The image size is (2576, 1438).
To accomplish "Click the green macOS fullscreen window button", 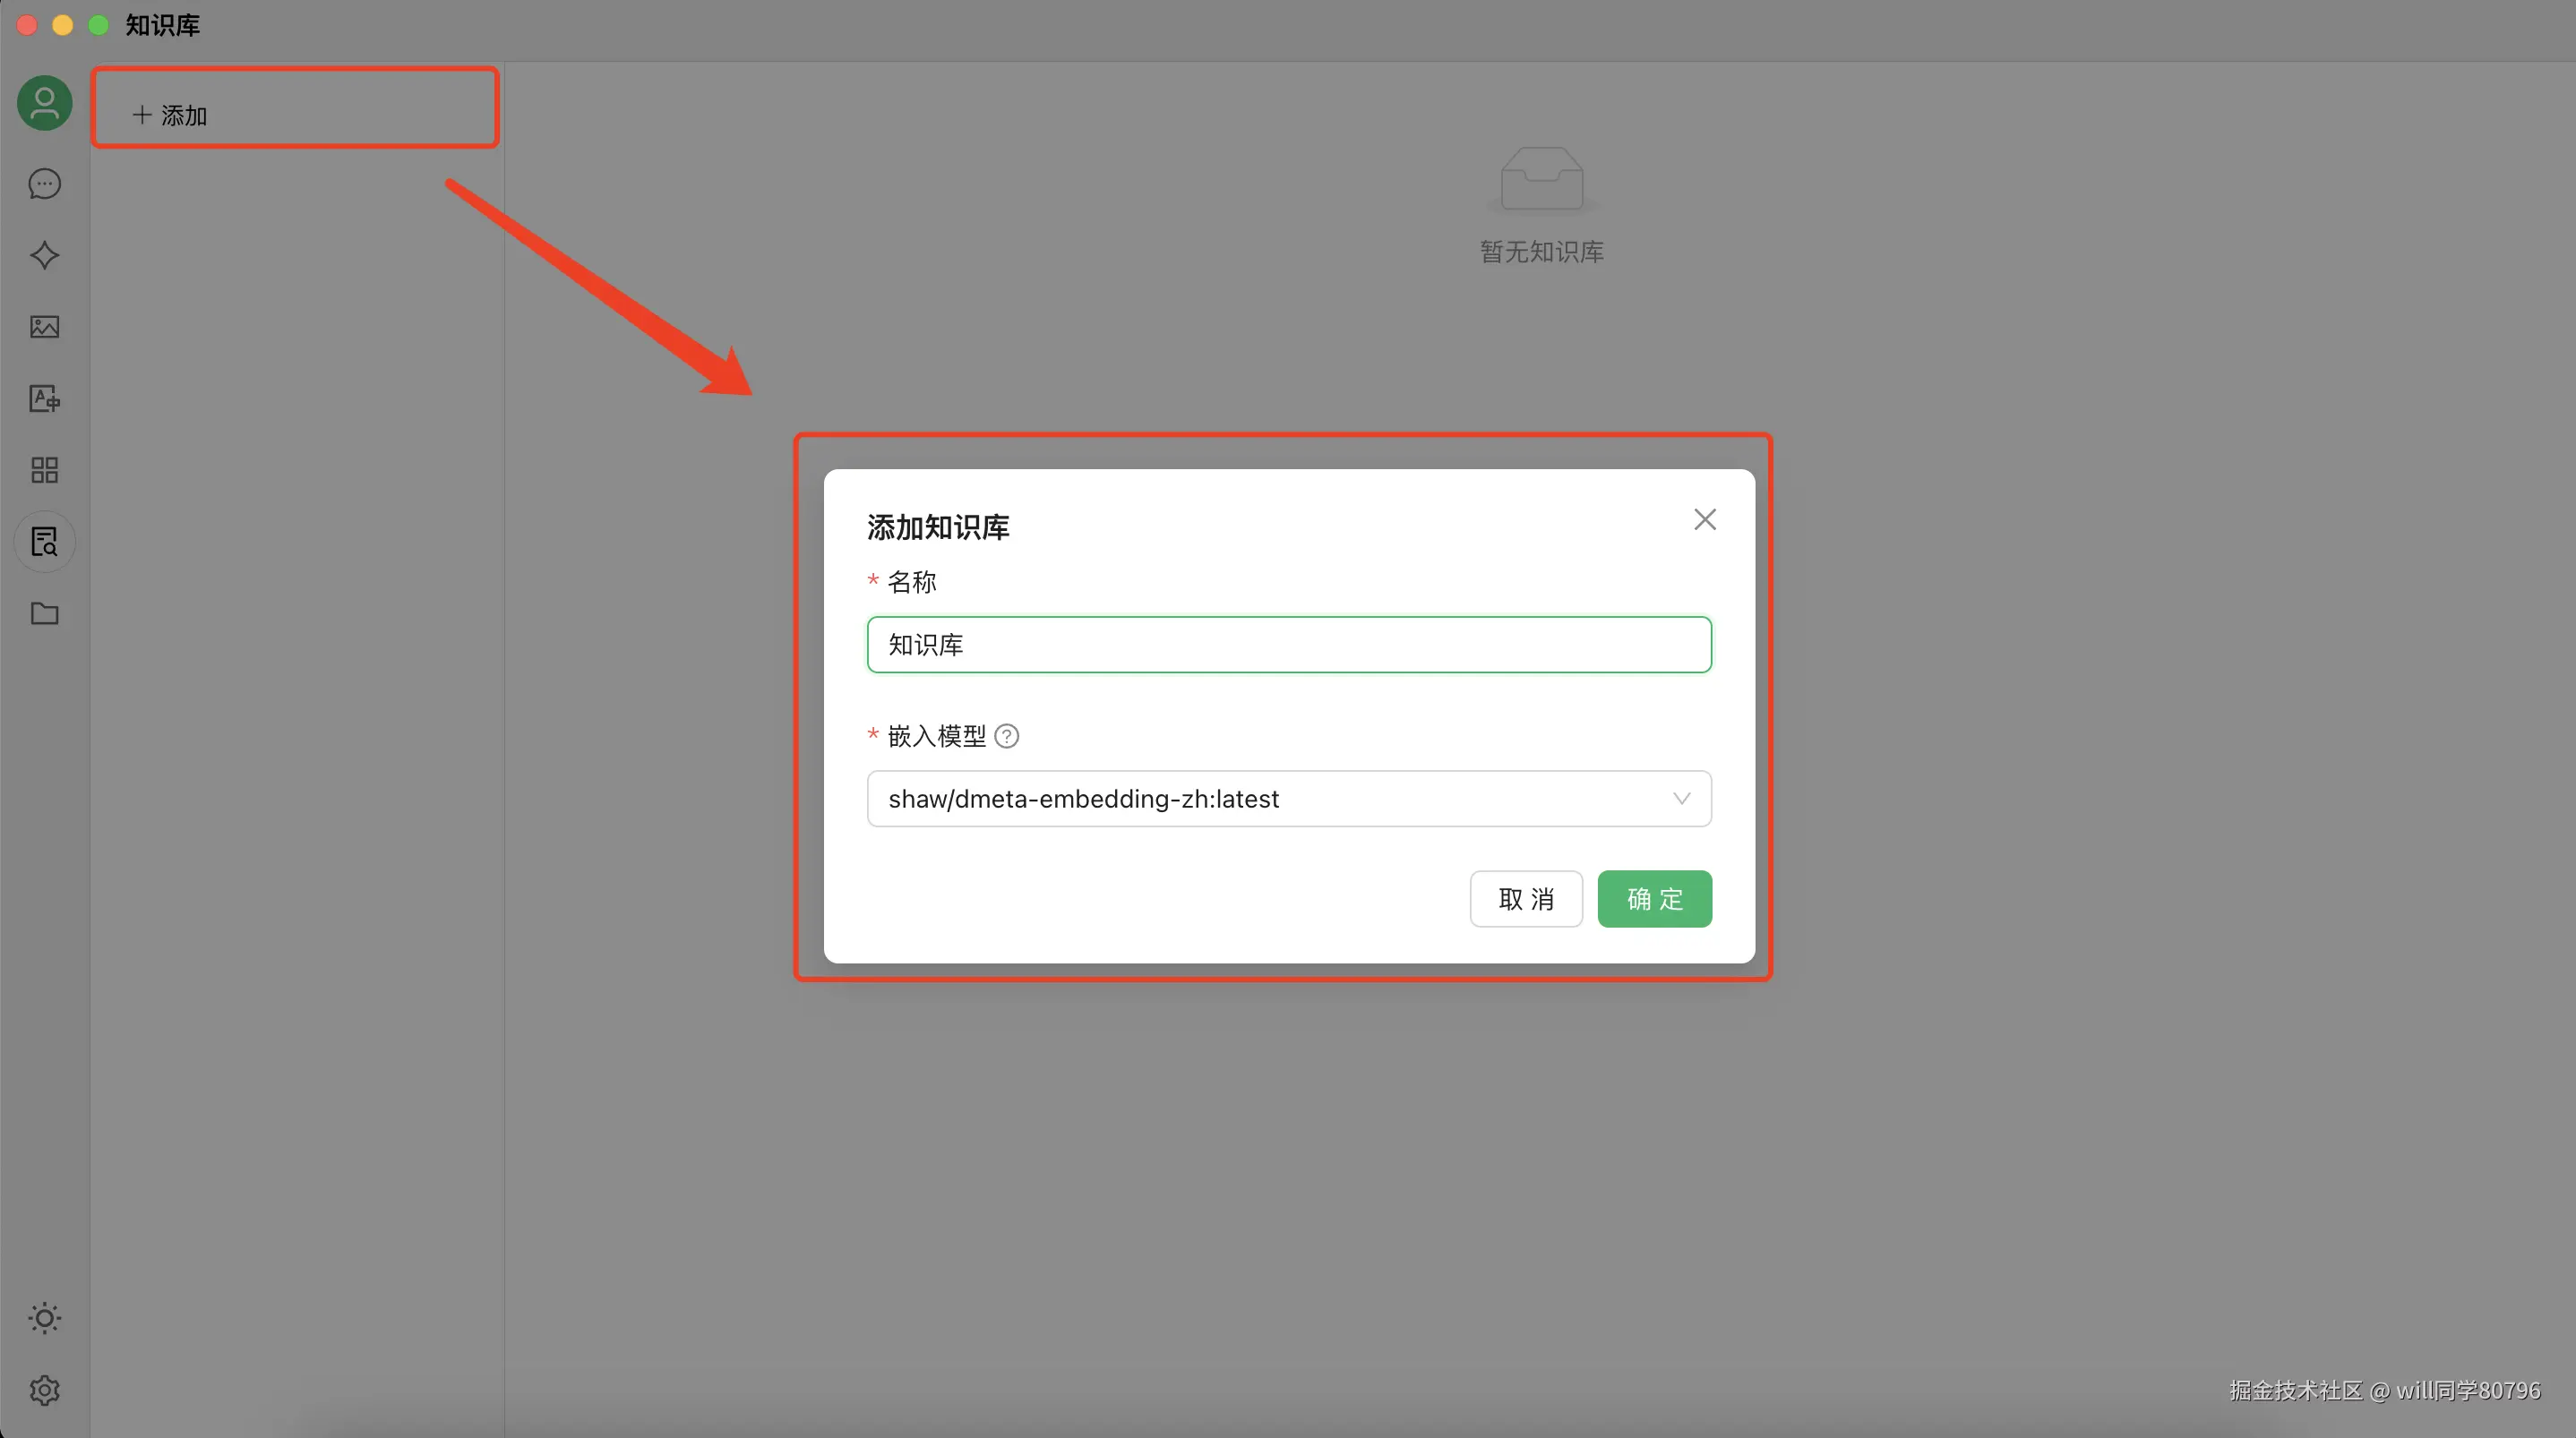I will coord(98,25).
